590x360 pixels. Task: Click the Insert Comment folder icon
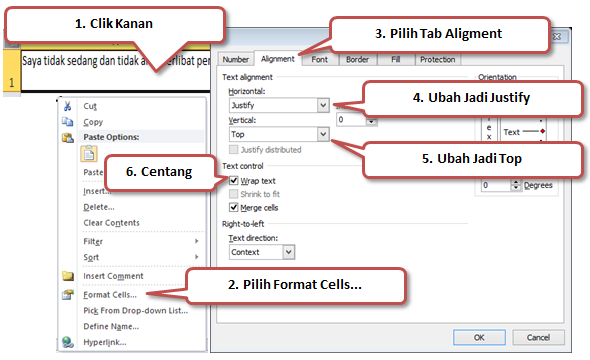68,276
